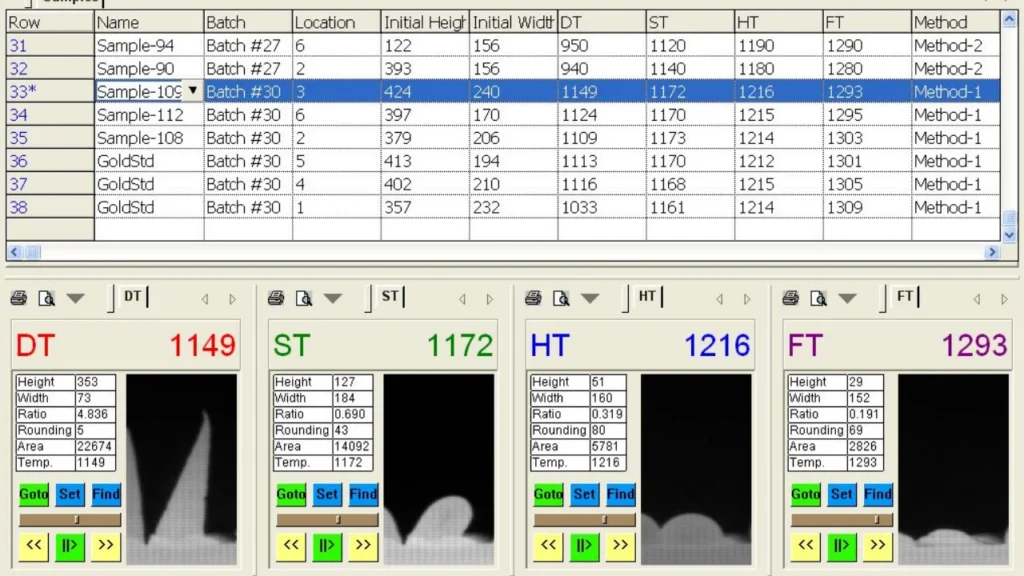The height and width of the screenshot is (576, 1024).
Task: Click the DT panel Area value field 22674
Action: click(x=95, y=447)
